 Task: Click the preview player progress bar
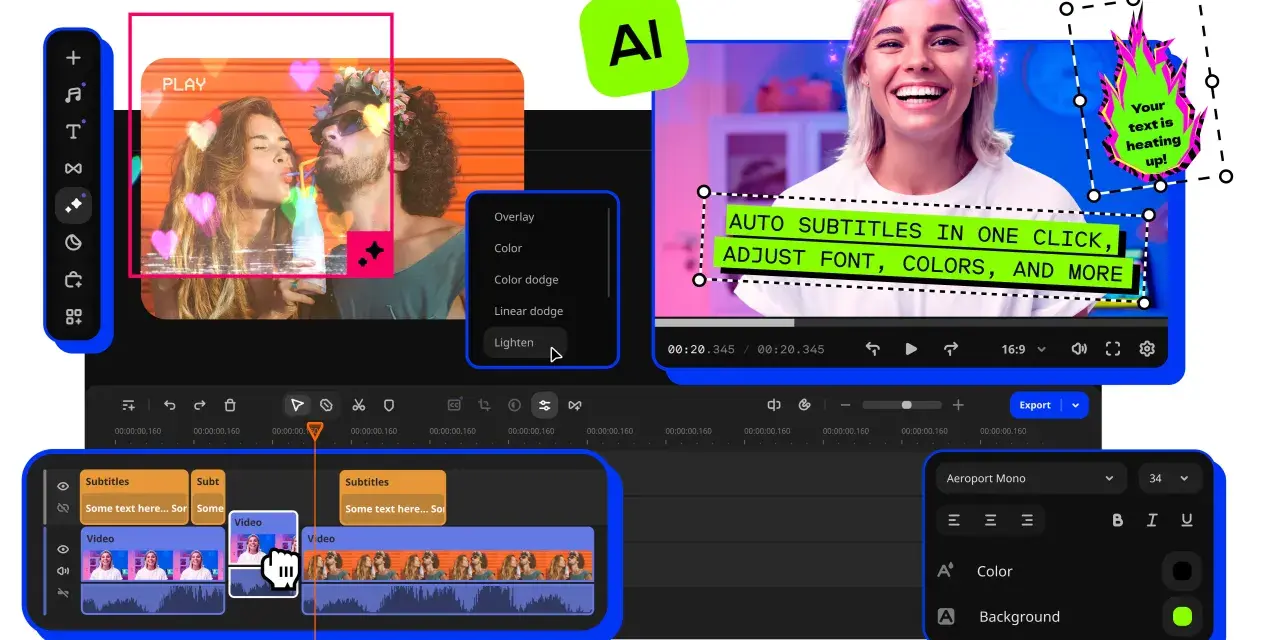911,323
